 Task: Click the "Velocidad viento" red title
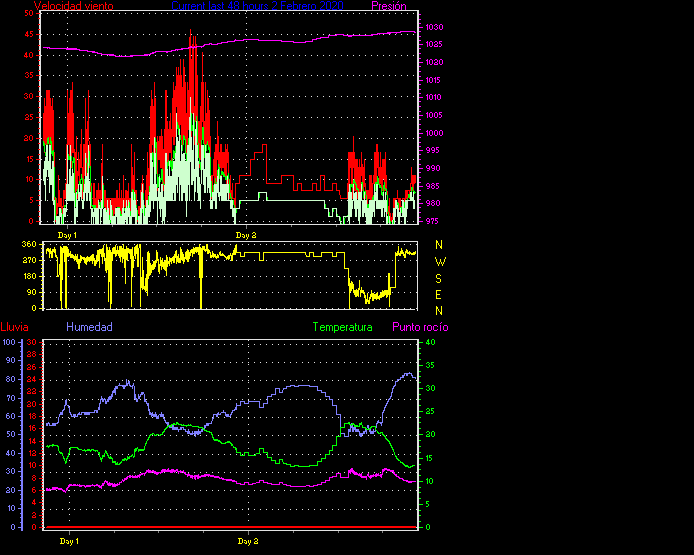[73, 6]
